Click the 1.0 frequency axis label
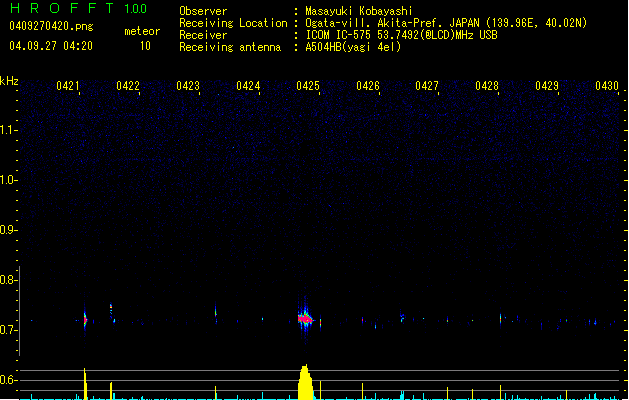 click(9, 181)
